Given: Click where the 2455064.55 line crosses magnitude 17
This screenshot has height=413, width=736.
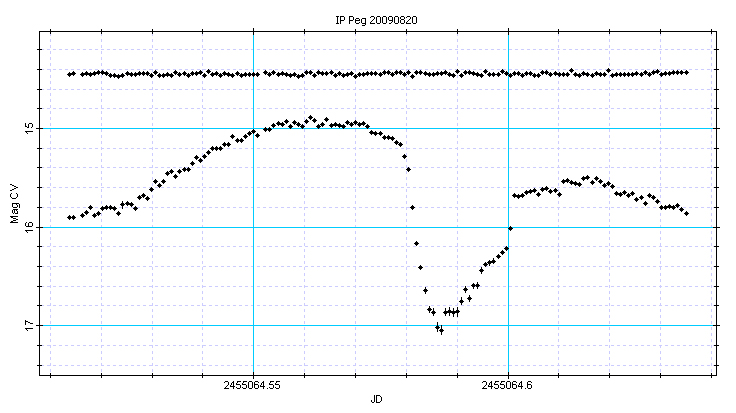Looking at the screenshot, I should 253,325.
